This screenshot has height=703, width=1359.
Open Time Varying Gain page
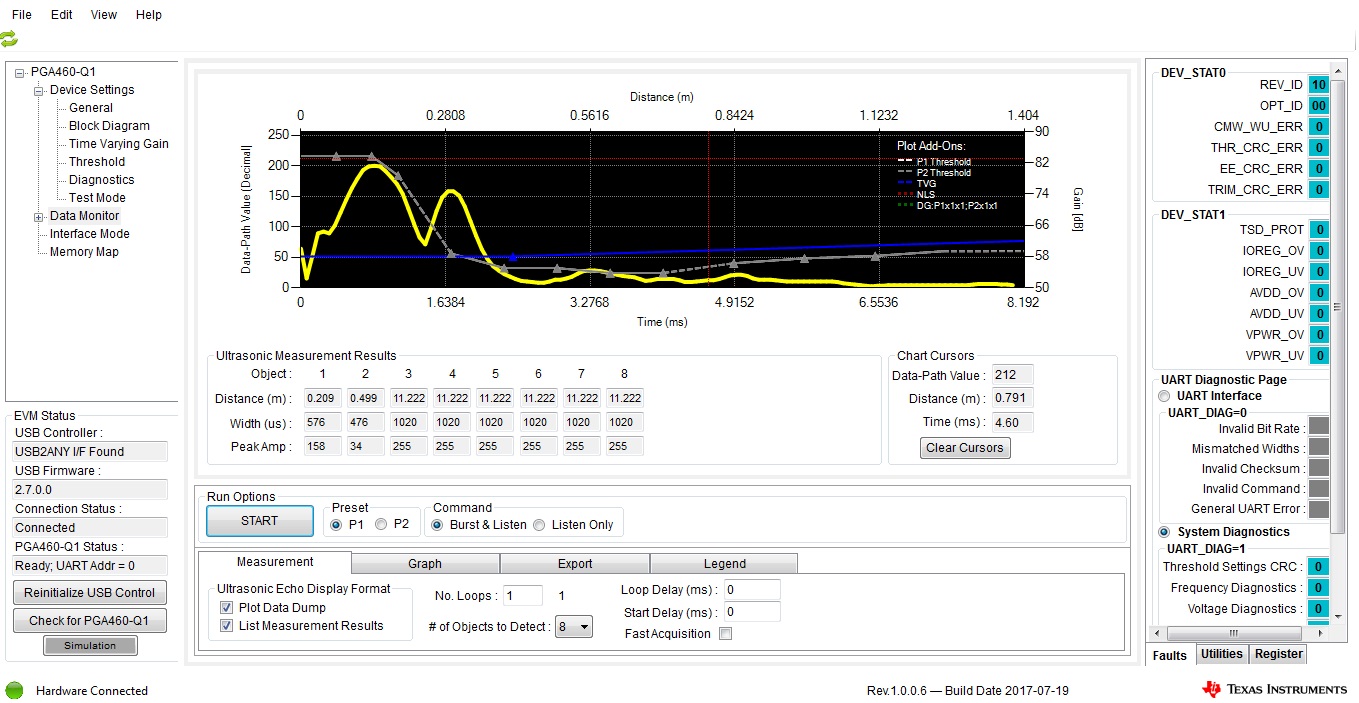point(118,144)
